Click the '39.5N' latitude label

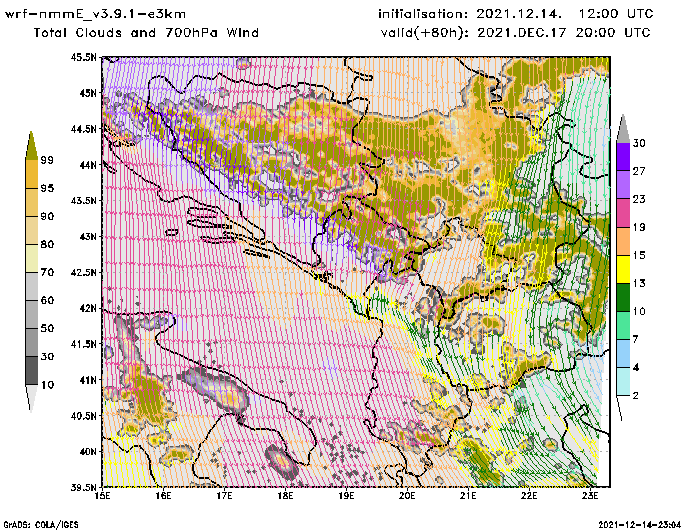(x=83, y=487)
